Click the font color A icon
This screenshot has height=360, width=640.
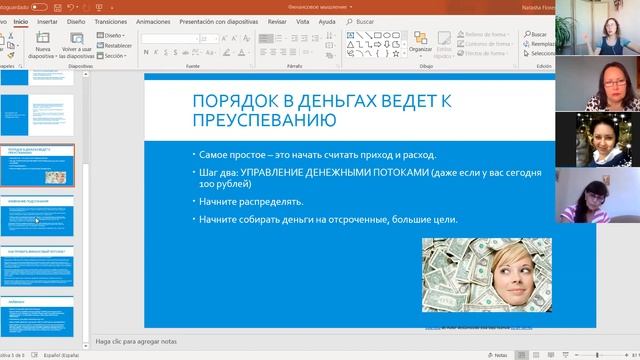point(242,52)
